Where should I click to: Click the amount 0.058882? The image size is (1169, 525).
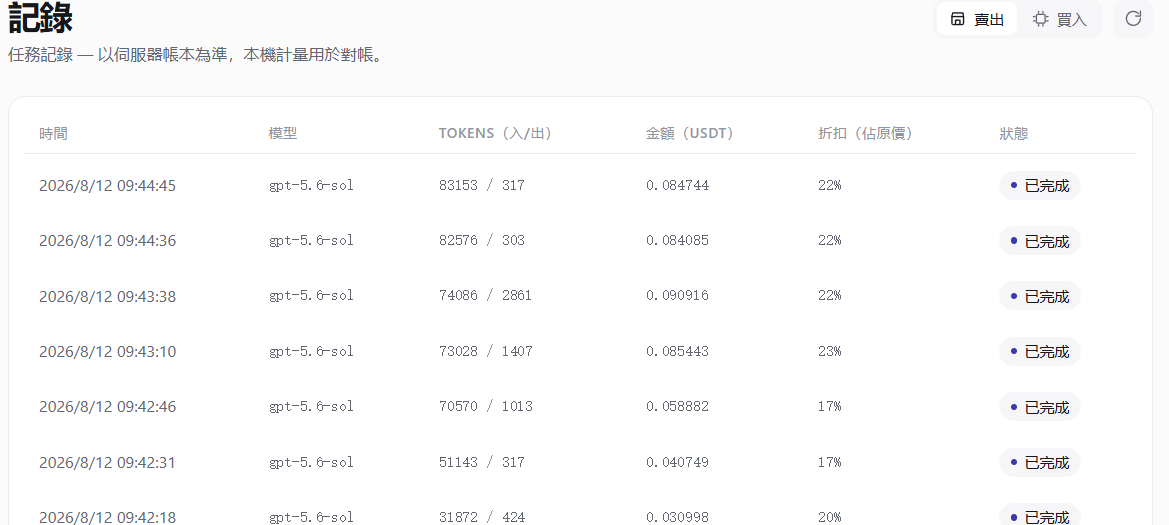click(x=677, y=407)
